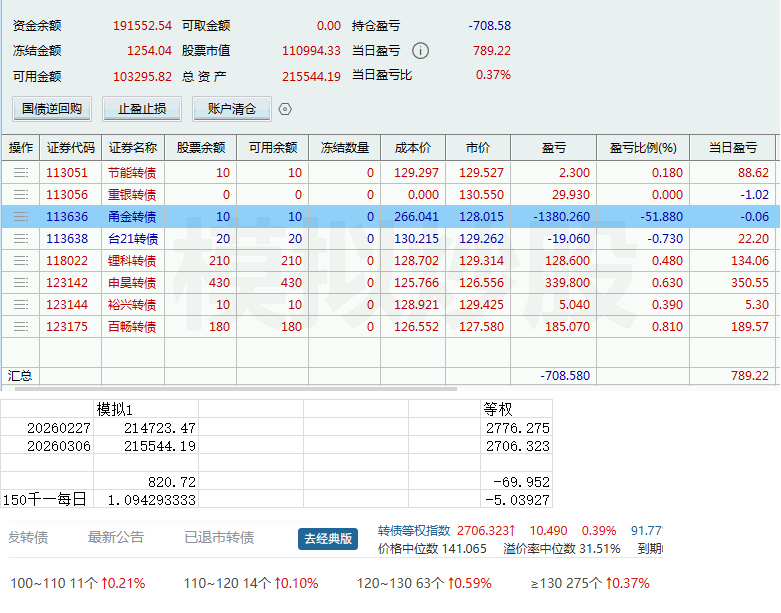
Task: Click the operation icon for 裕兴转债
Action: pyautogui.click(x=20, y=305)
